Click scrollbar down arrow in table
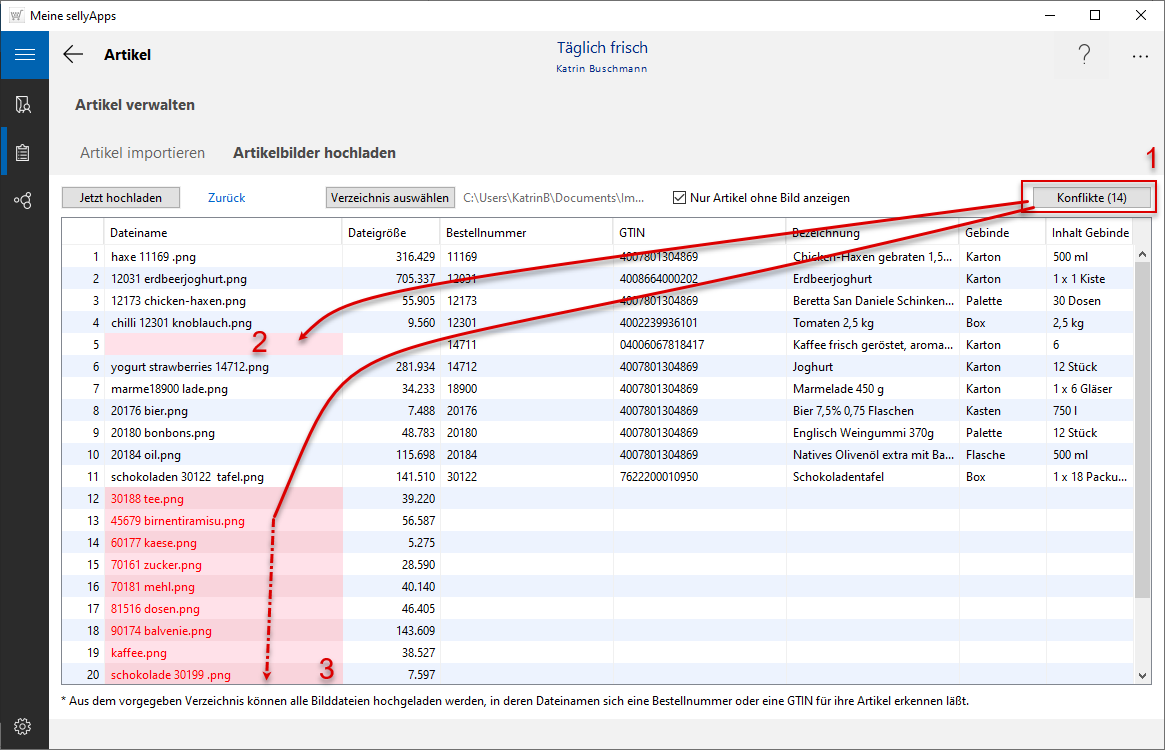 coord(1144,676)
